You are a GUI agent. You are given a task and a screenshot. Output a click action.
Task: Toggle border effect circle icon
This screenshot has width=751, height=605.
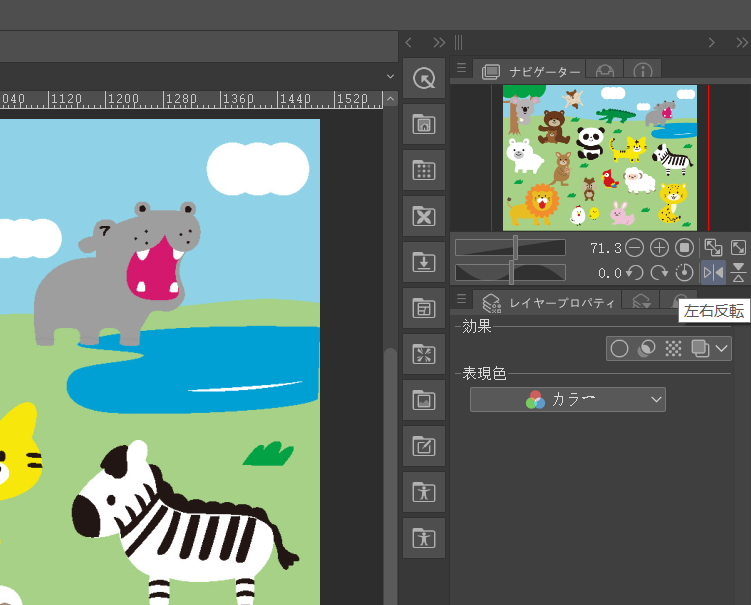click(x=620, y=349)
